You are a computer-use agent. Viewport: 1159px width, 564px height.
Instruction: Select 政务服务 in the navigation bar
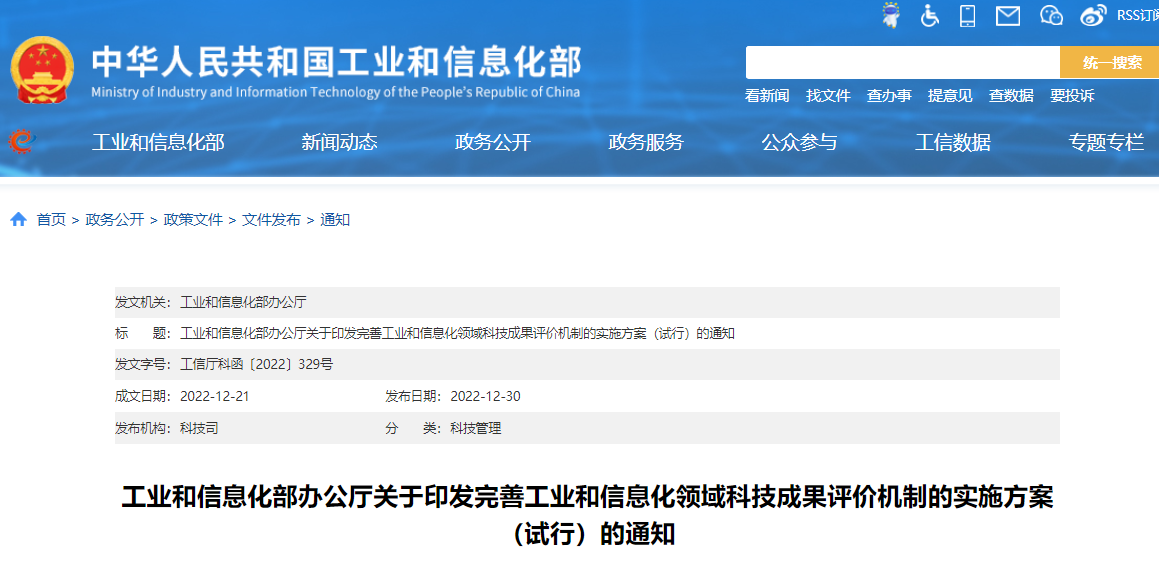(x=646, y=142)
